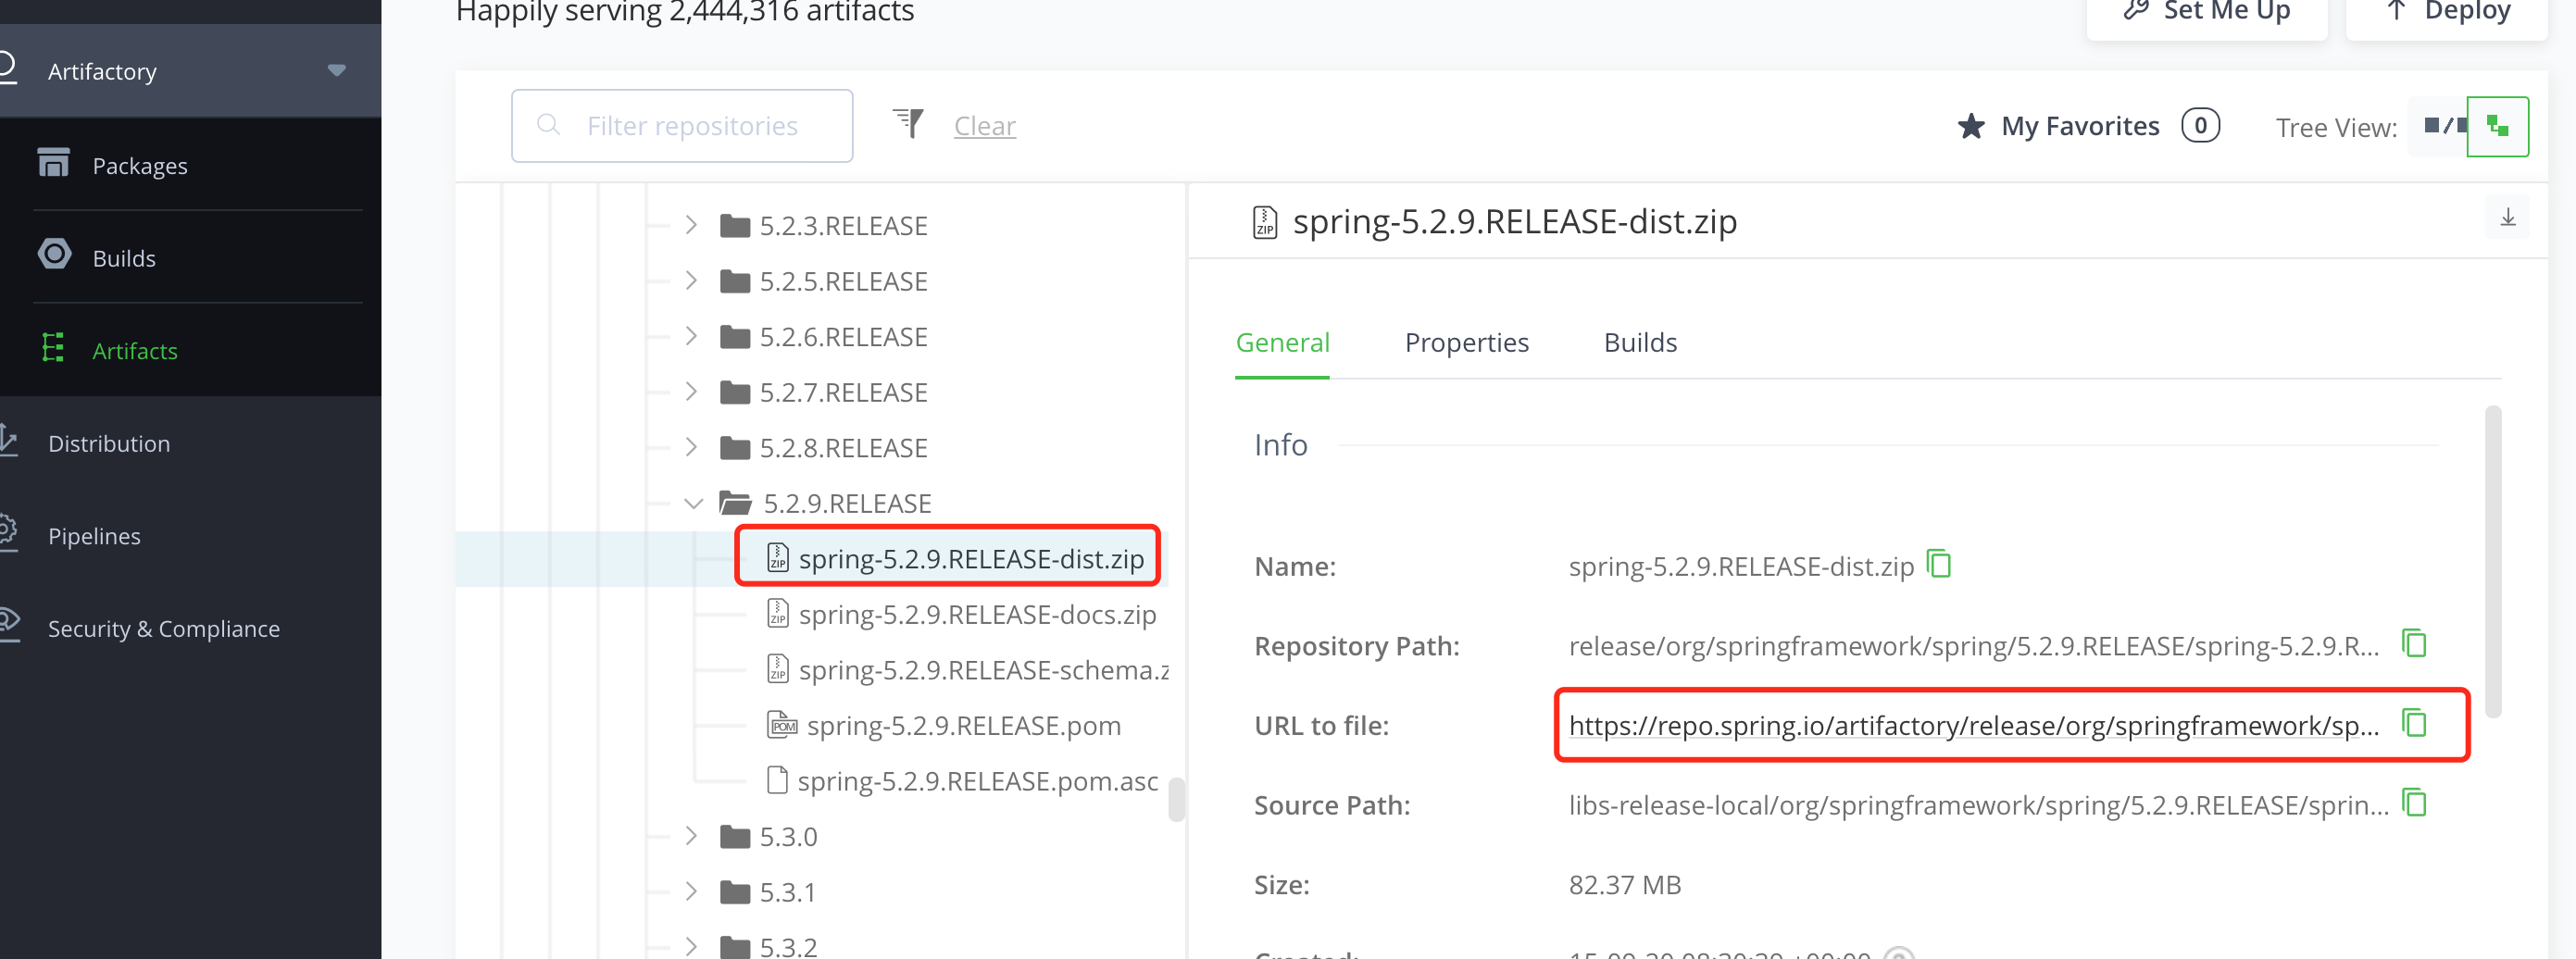Expand the 5.2.7.RELEASE folder chevron
Viewport: 2576px width, 959px height.
(x=691, y=392)
